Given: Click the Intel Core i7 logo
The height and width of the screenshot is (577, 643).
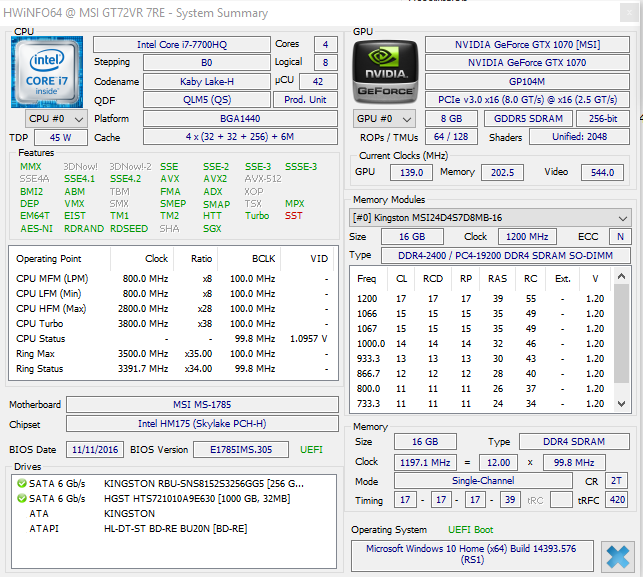Looking at the screenshot, I should coord(47,72).
